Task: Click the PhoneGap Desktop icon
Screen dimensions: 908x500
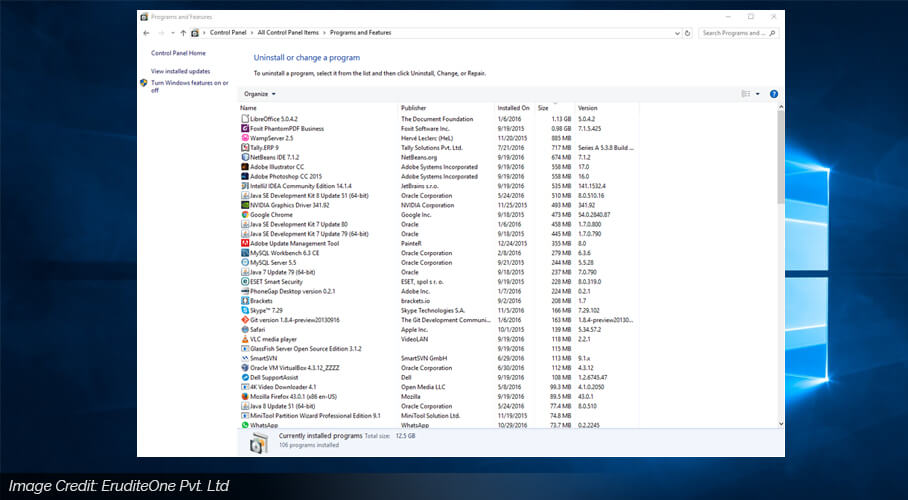Action: [245, 291]
